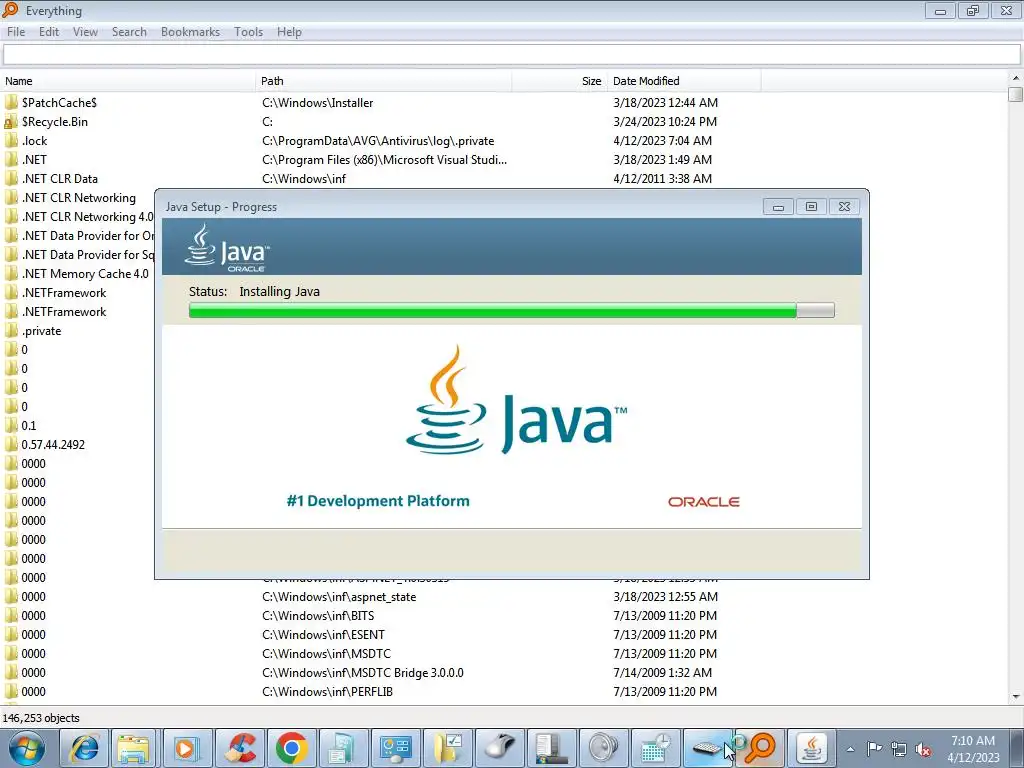This screenshot has width=1024, height=768.
Task: Click the results list scroll up arrow
Action: click(1016, 78)
